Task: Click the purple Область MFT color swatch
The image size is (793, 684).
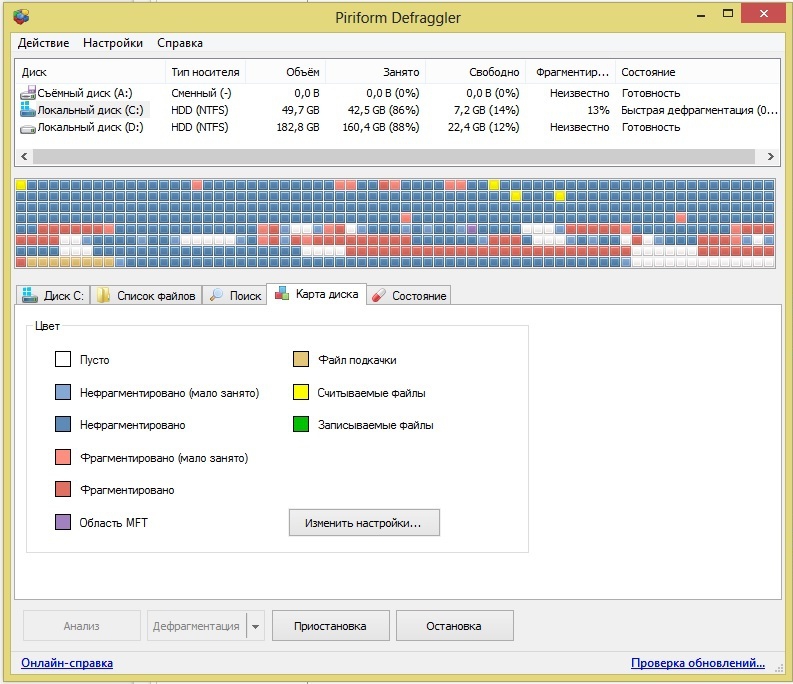Action: click(63, 523)
